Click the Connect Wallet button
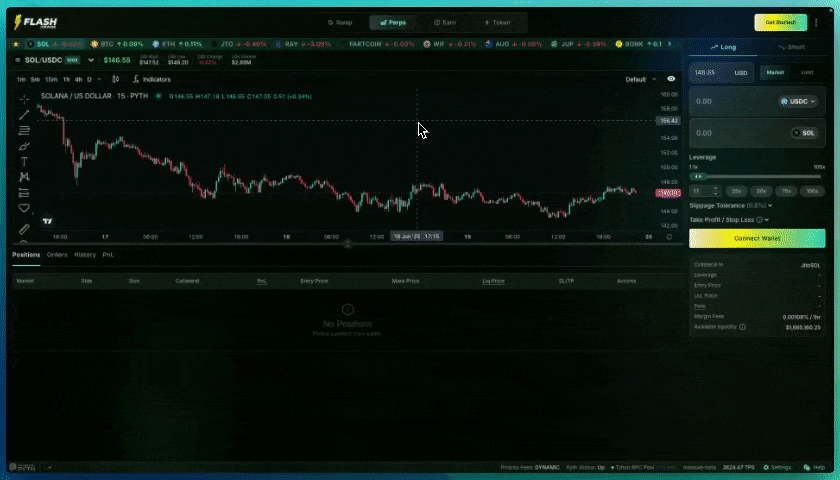The height and width of the screenshot is (480, 840). pos(757,238)
